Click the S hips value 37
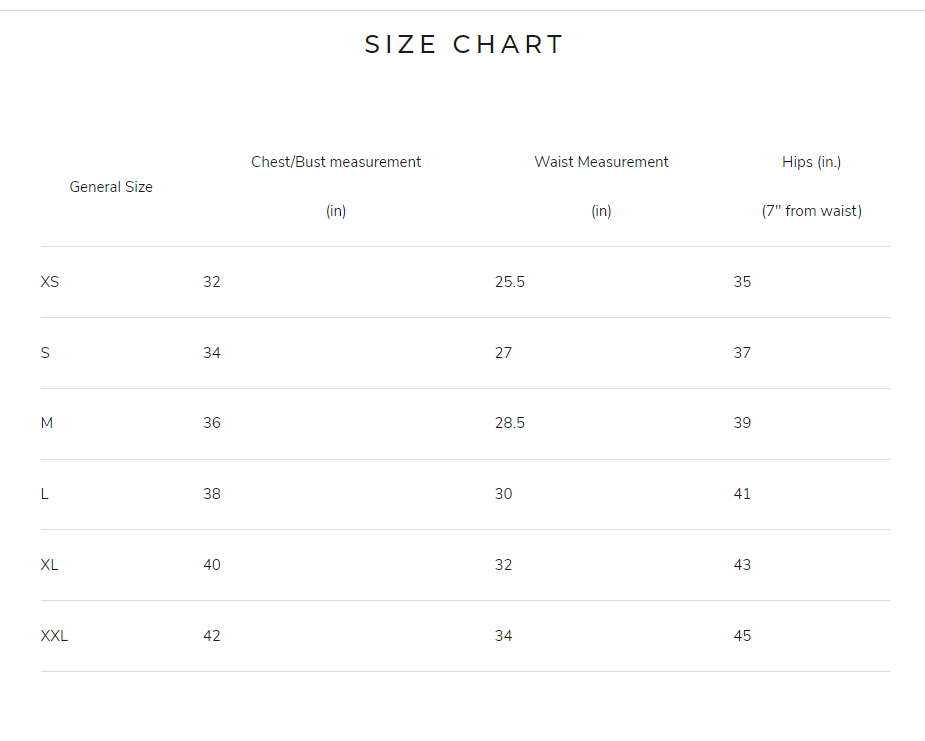 [742, 353]
